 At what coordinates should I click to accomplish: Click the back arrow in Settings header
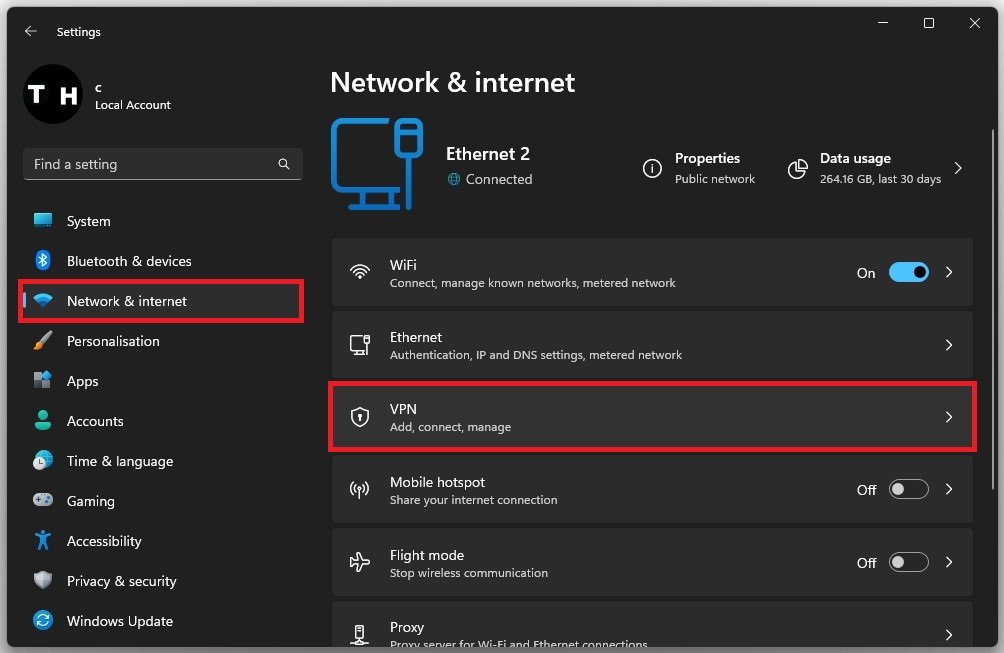click(x=31, y=32)
